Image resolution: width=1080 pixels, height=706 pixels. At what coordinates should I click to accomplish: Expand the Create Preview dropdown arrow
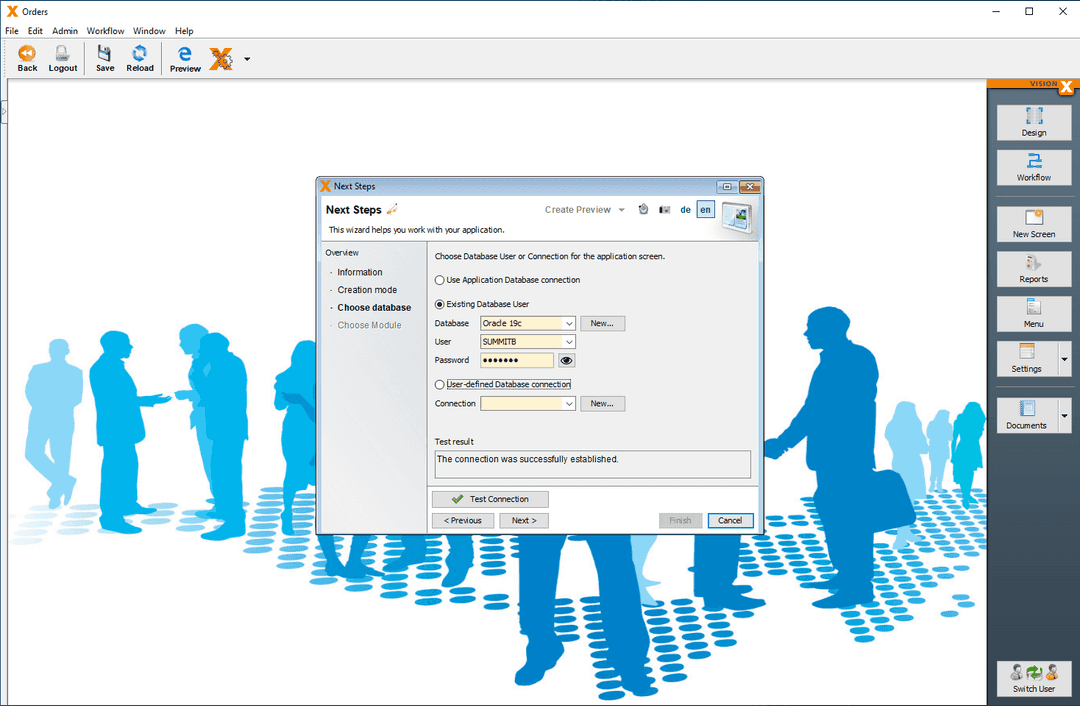621,210
